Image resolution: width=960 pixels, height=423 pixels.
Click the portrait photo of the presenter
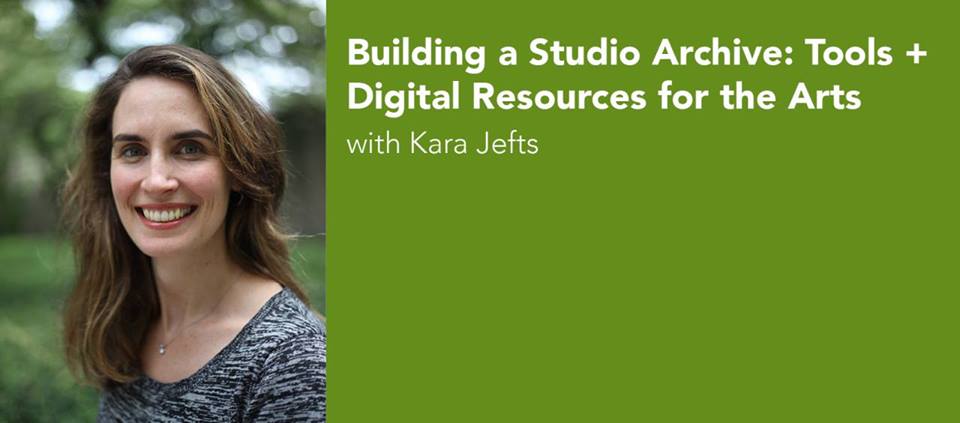coord(163,211)
